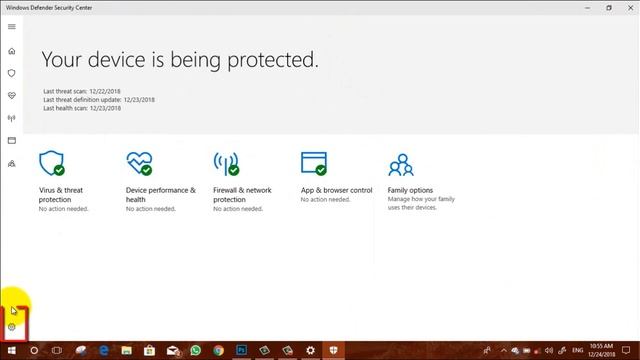The image size is (640, 360).
Task: Go to Home via sidebar house icon
Action: (x=12, y=51)
